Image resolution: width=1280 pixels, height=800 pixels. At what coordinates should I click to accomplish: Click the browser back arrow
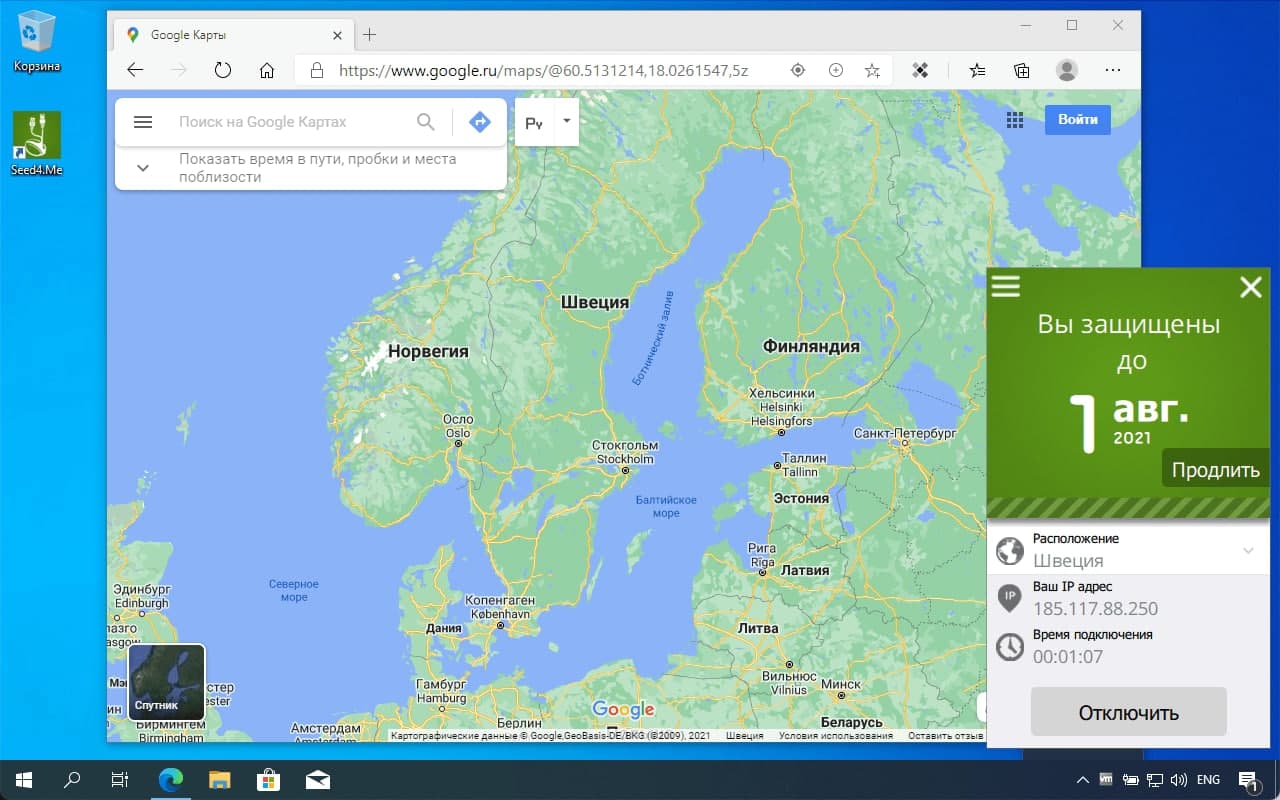pyautogui.click(x=135, y=70)
